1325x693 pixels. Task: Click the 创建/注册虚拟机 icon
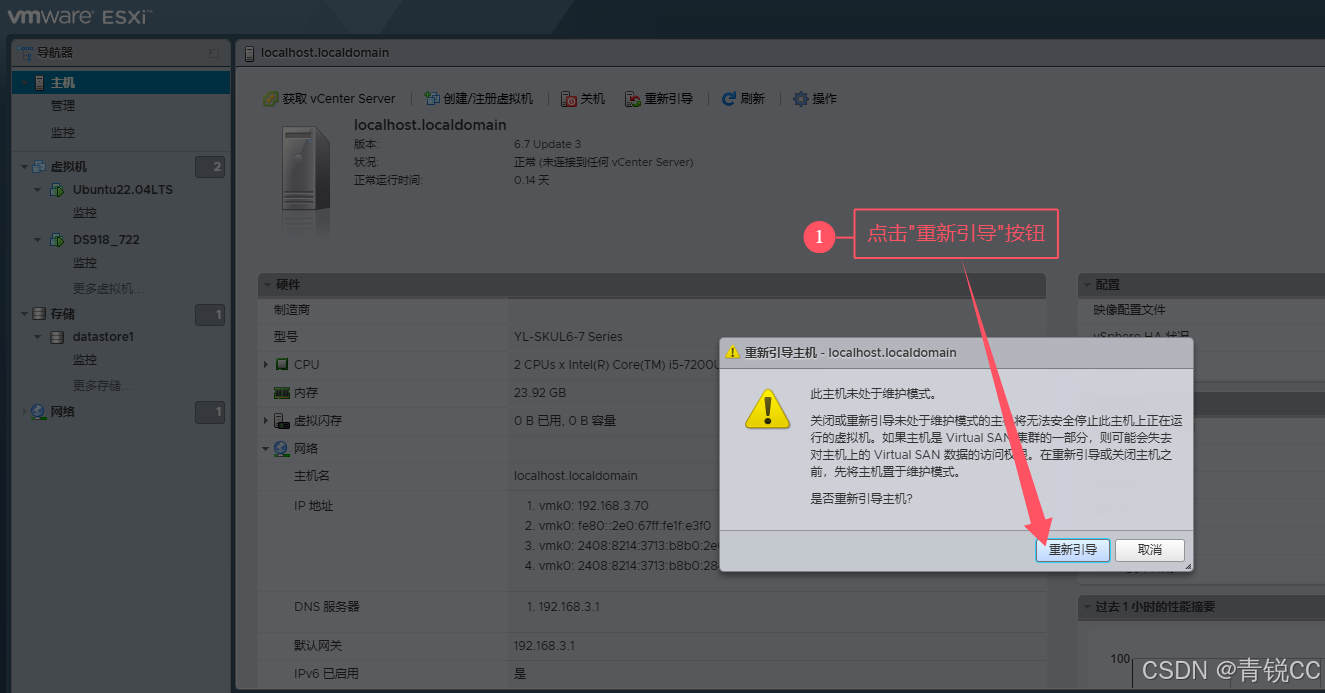tap(432, 99)
